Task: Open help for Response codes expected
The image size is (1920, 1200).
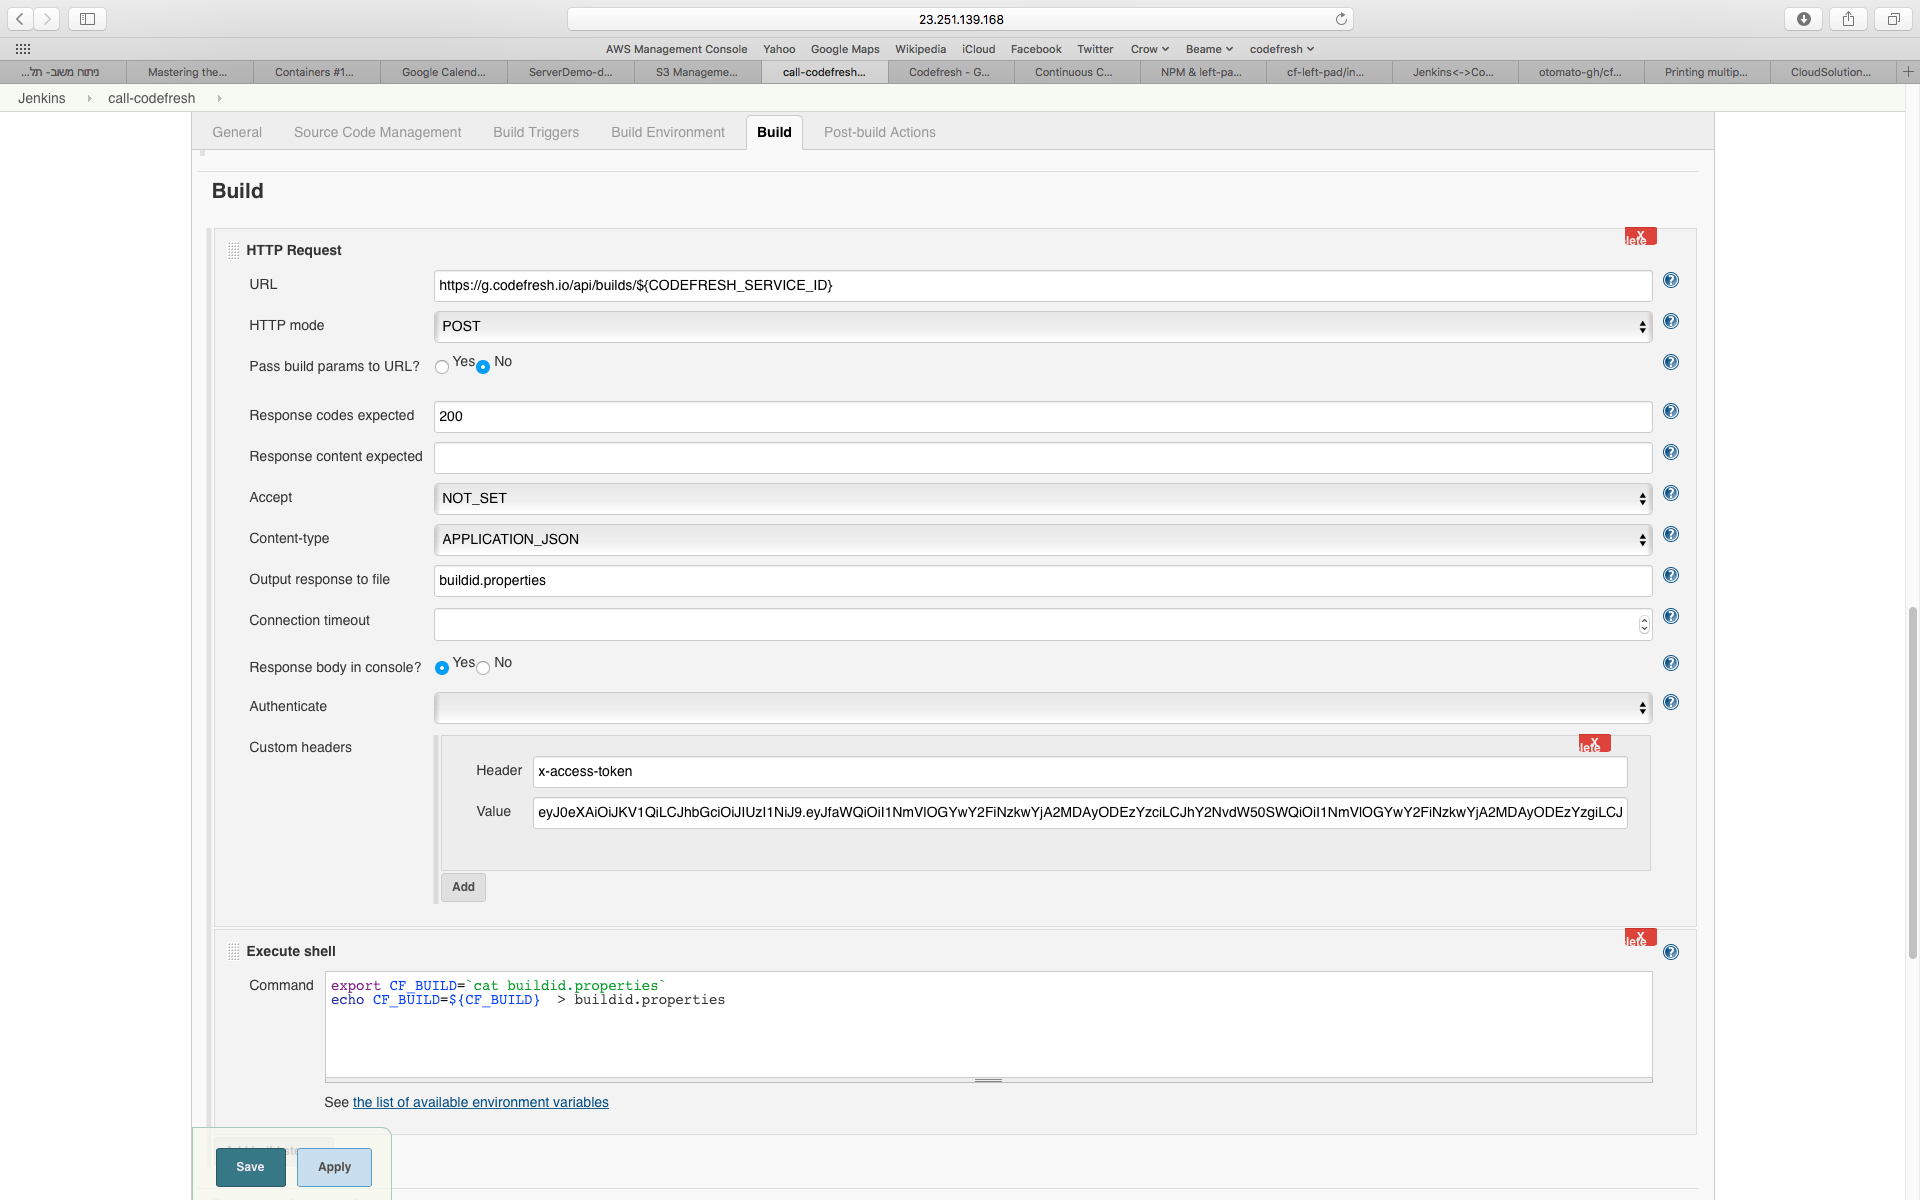Action: tap(1670, 412)
